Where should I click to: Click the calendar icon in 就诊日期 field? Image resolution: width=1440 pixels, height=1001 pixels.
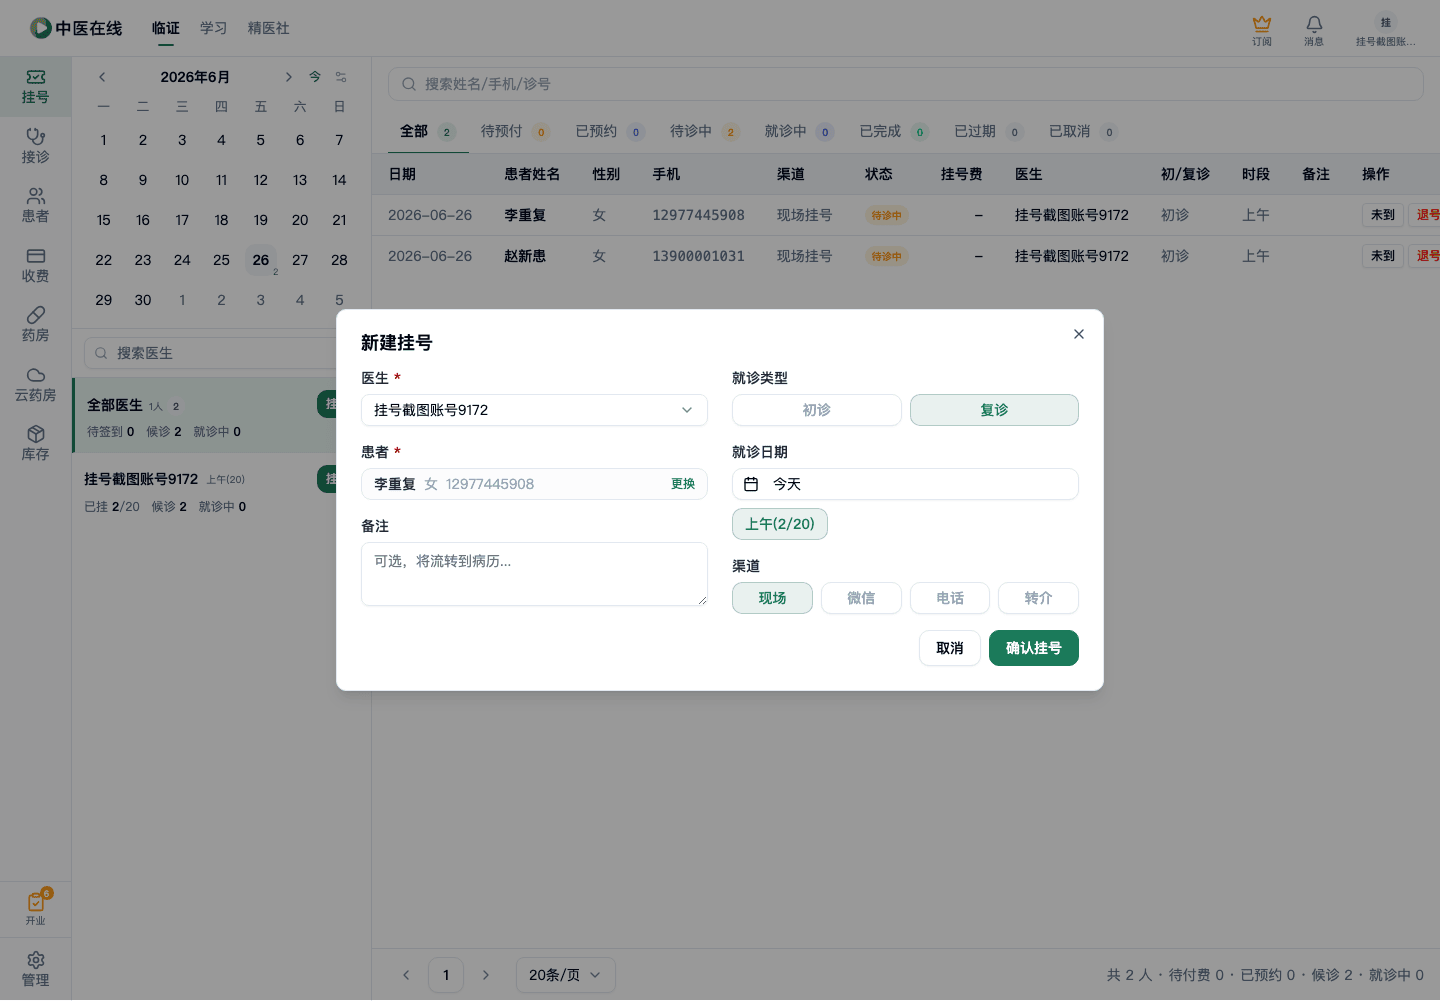(751, 484)
